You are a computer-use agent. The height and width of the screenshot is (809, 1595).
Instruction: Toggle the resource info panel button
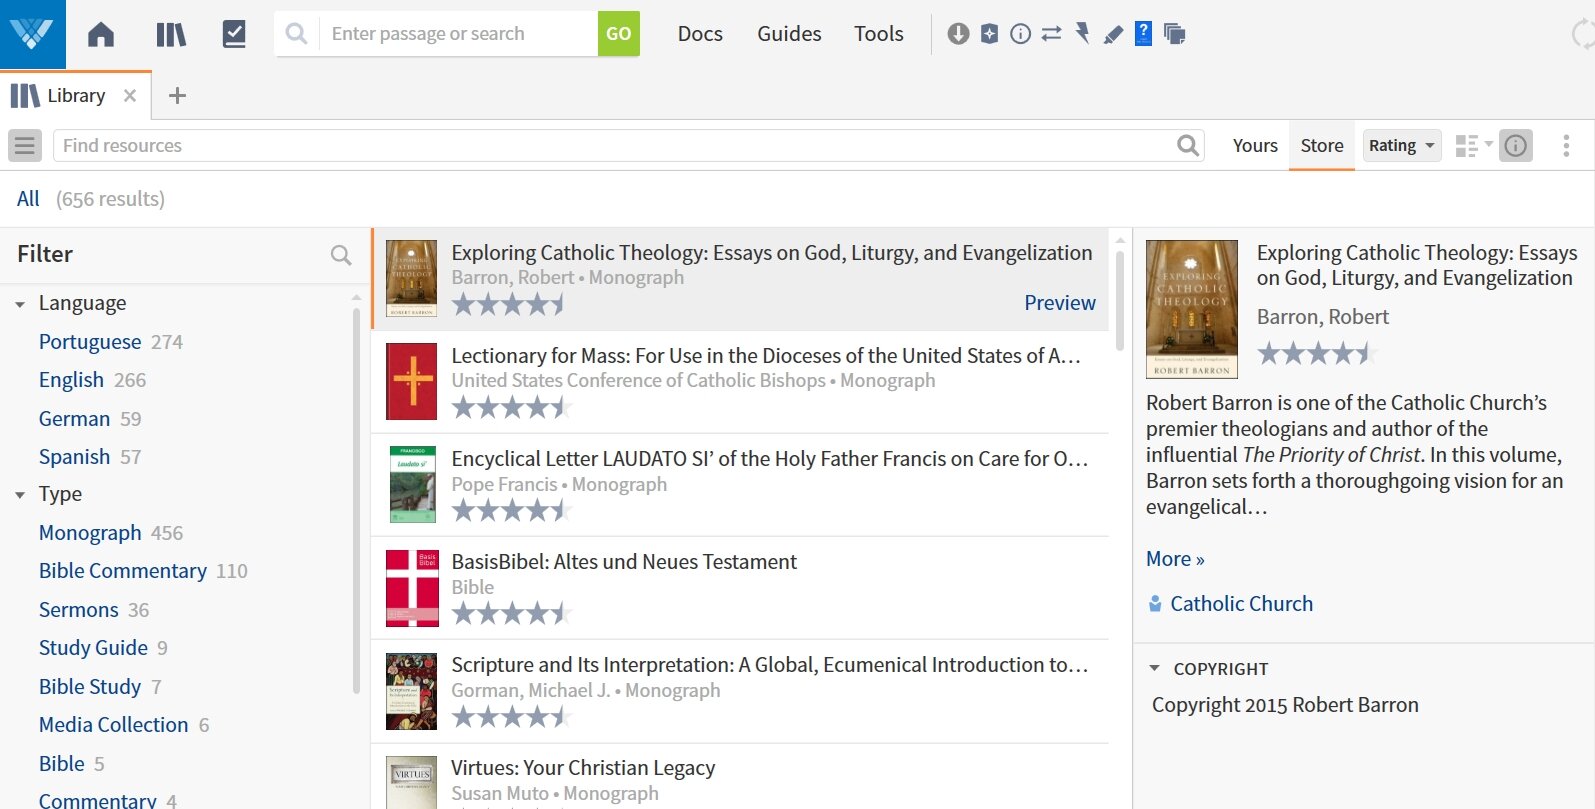(1516, 146)
